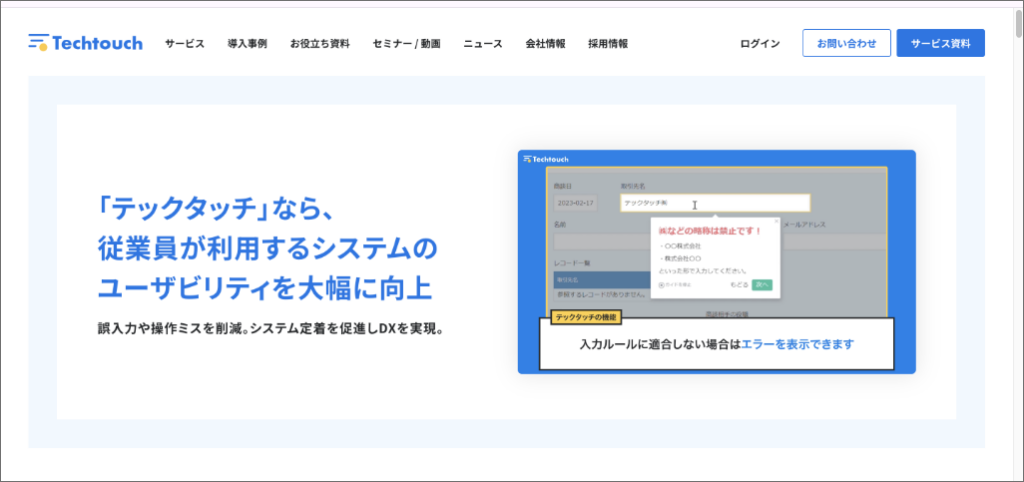Click the heading line ユーザビリティを大幅に向上
The height and width of the screenshot is (482, 1024).
click(x=265, y=288)
